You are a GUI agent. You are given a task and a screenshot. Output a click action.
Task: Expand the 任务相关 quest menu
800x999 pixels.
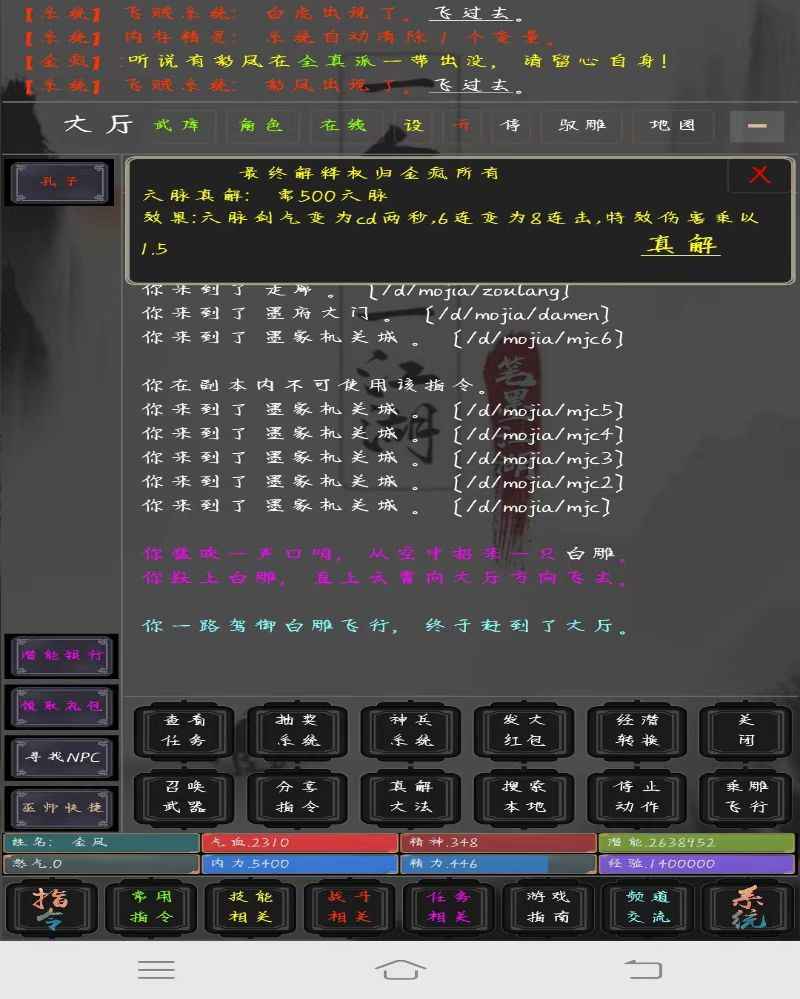click(x=447, y=909)
